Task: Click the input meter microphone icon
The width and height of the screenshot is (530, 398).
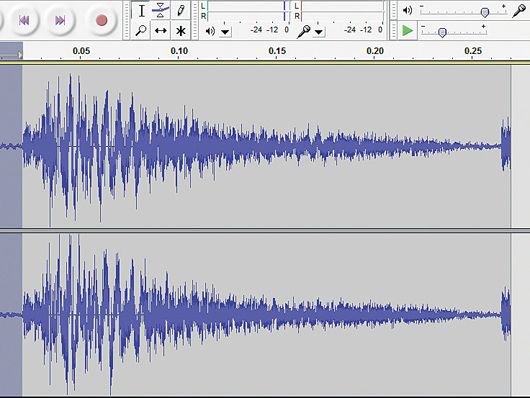Action: [x=304, y=31]
